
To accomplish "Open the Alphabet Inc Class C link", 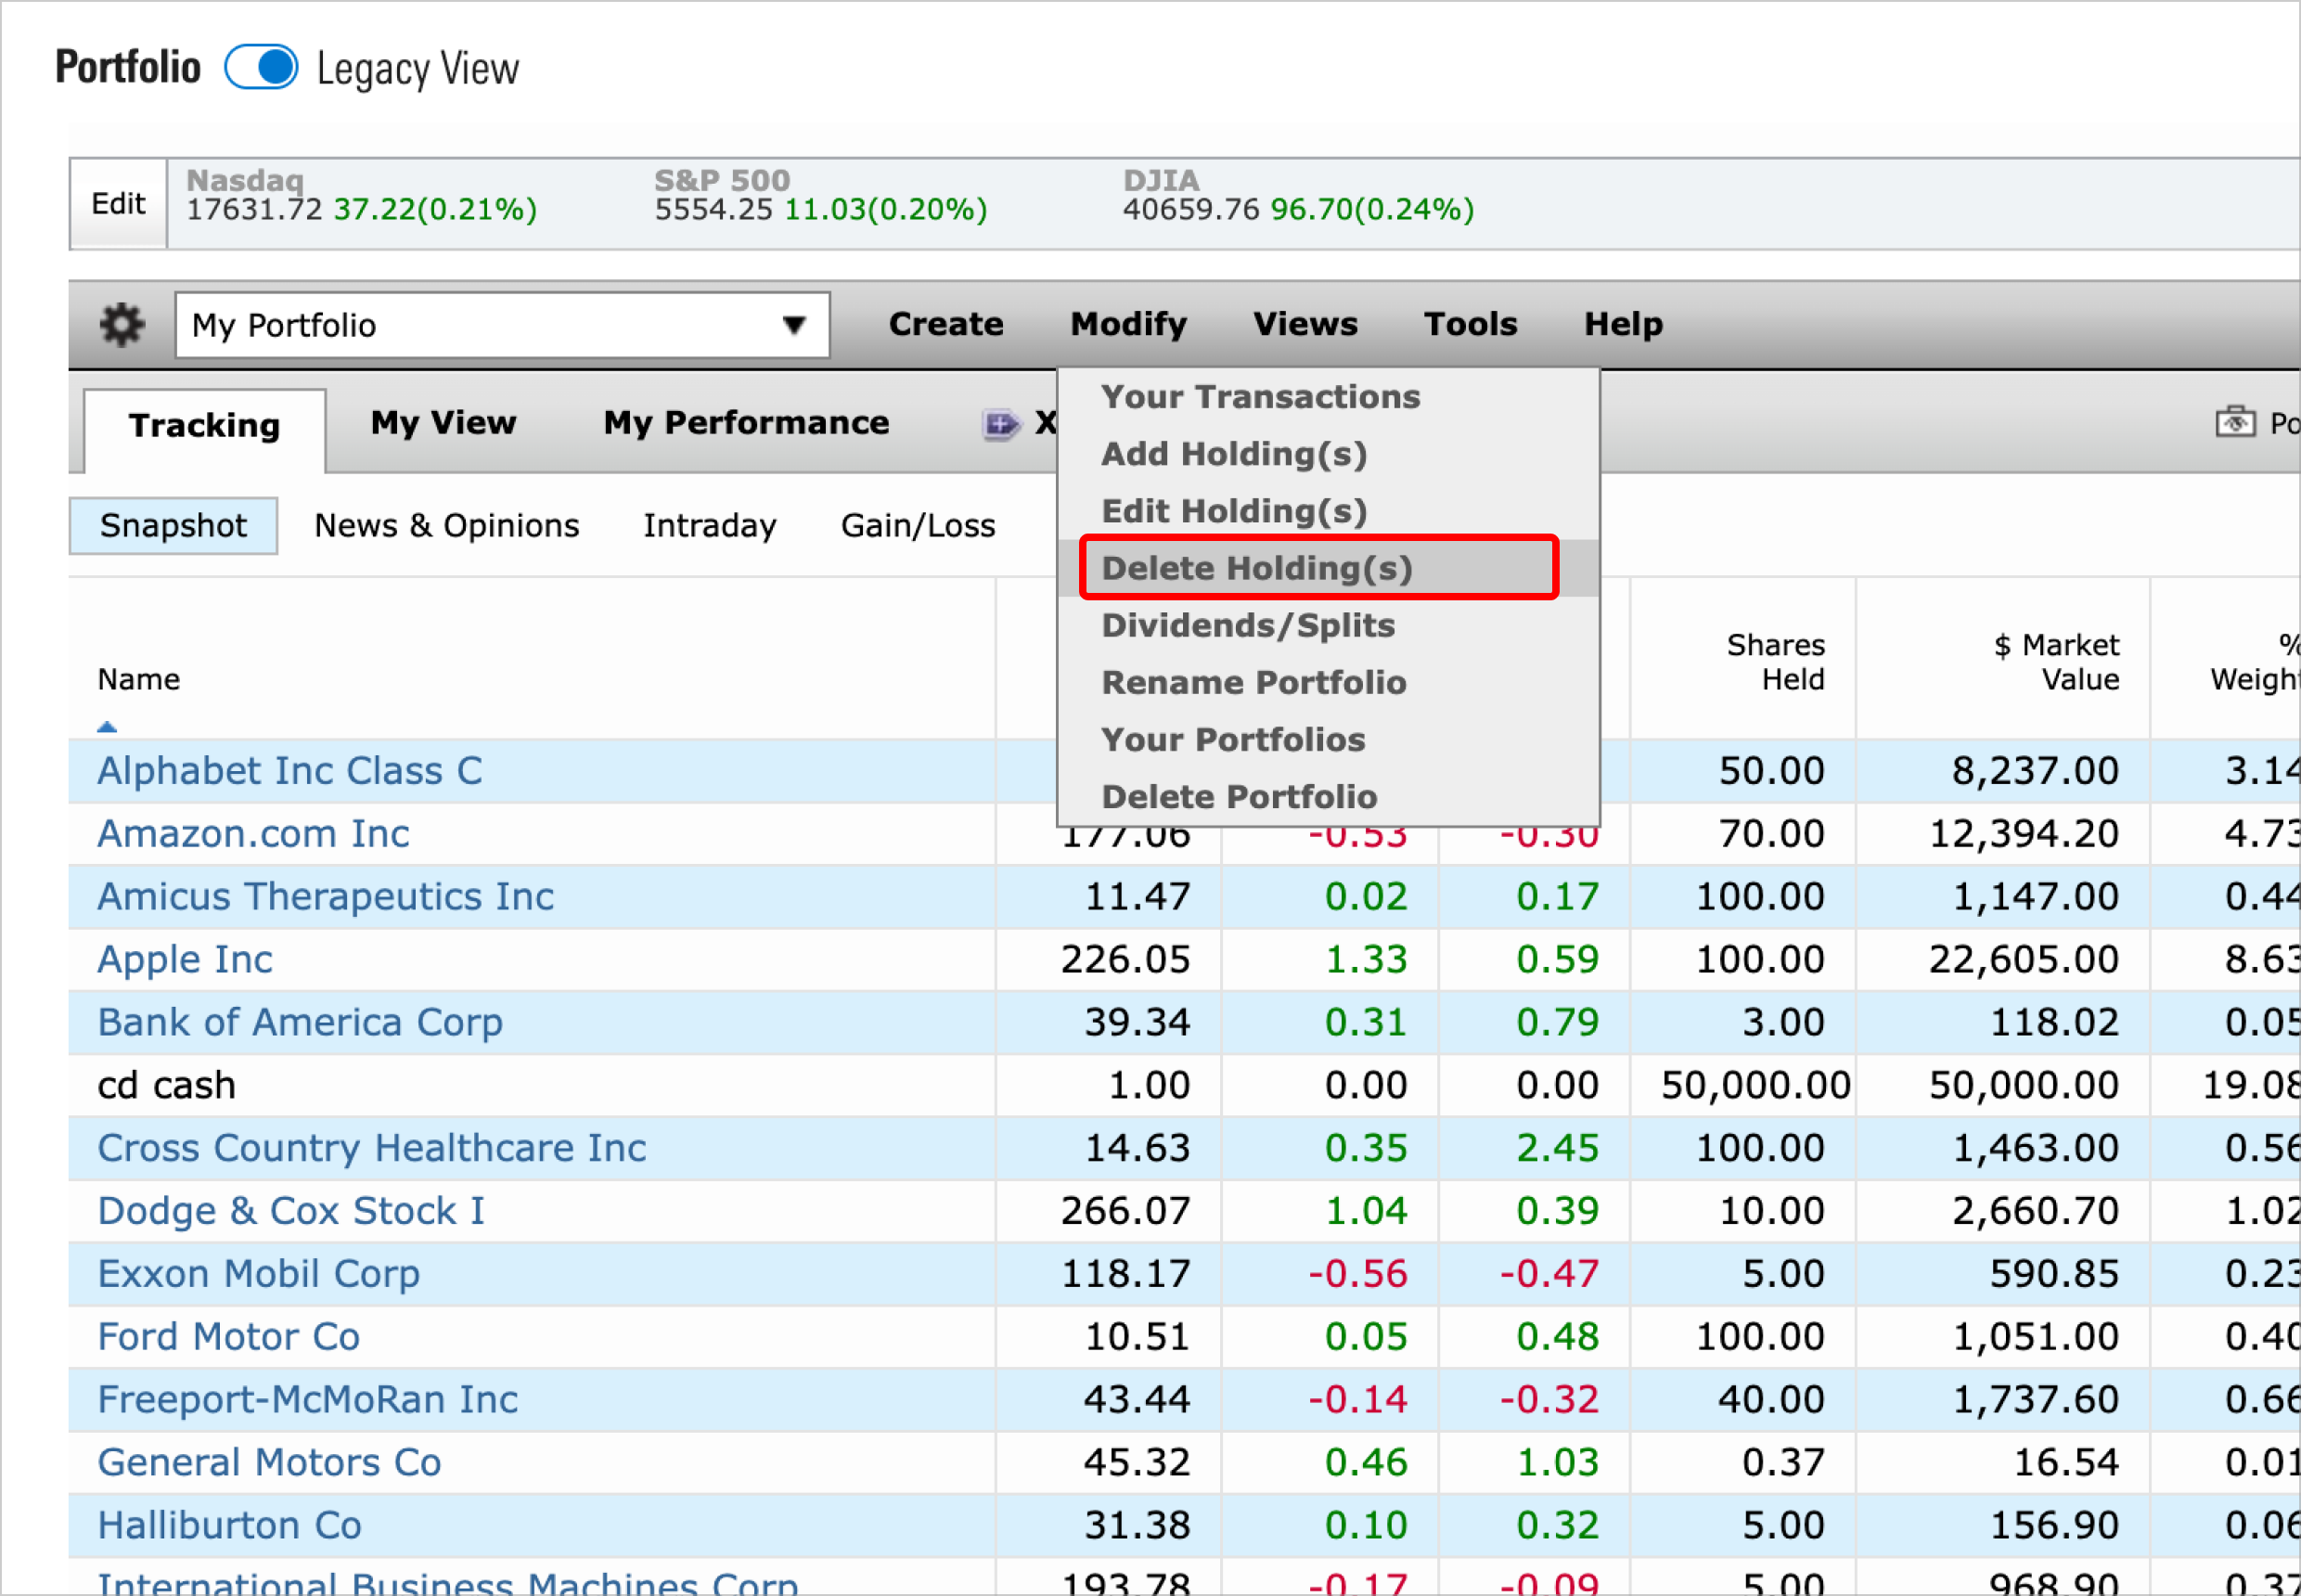I will pos(290,771).
